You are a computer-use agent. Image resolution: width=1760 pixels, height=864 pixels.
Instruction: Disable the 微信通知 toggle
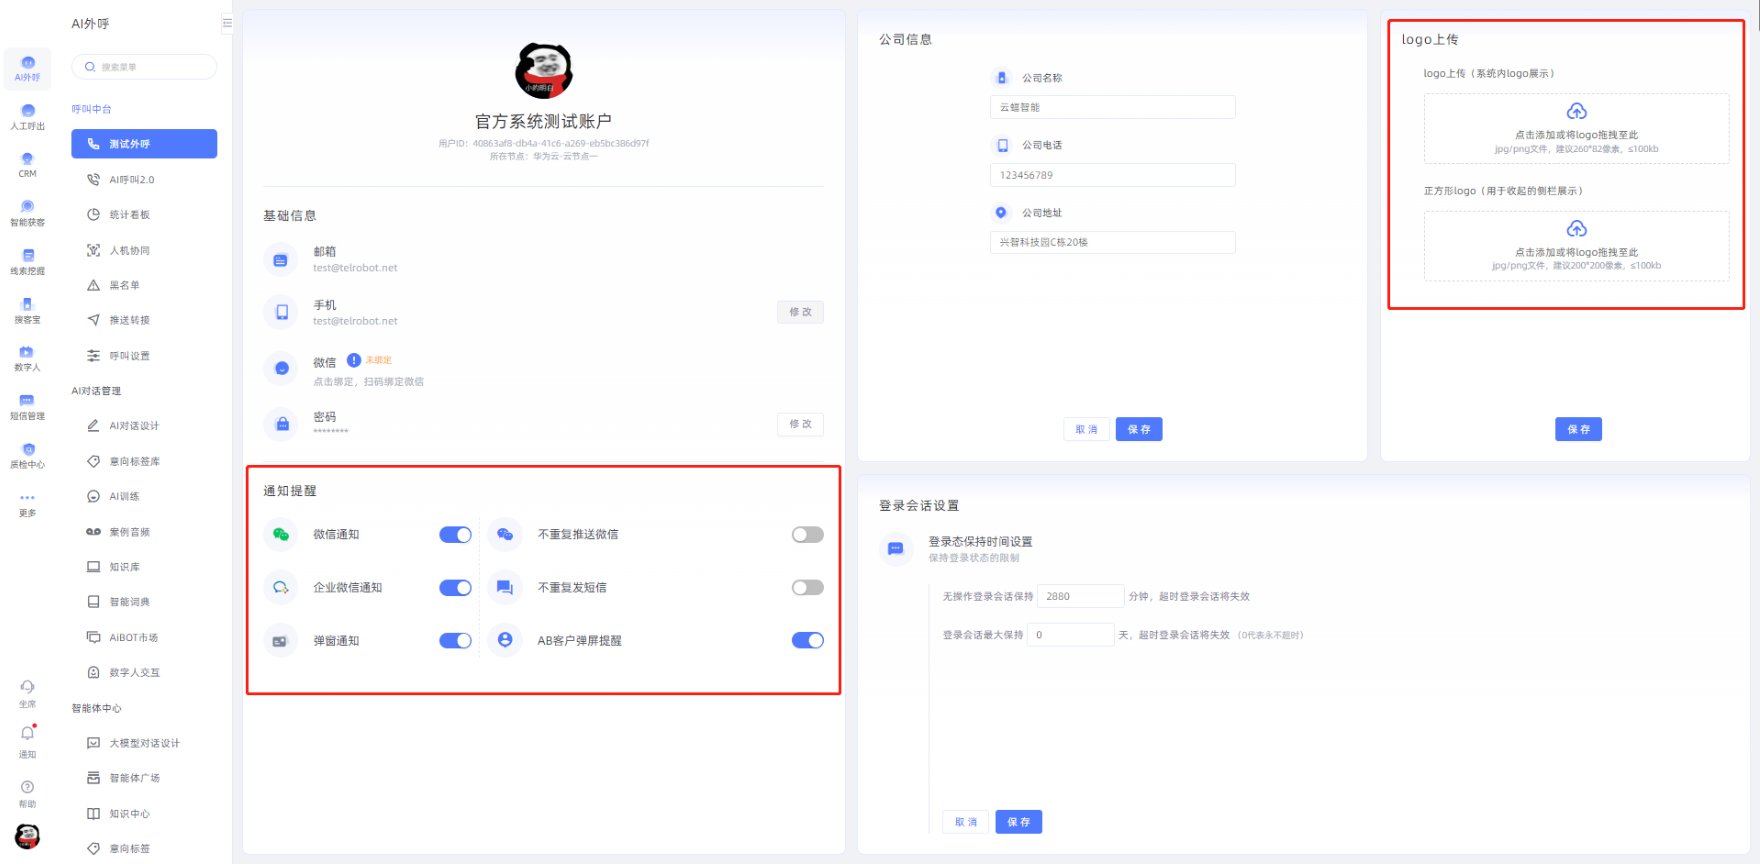455,535
